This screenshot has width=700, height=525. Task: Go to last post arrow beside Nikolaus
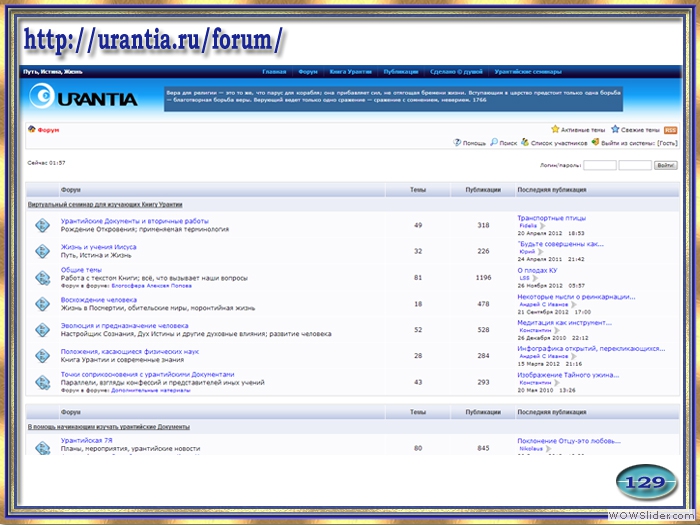coord(548,449)
